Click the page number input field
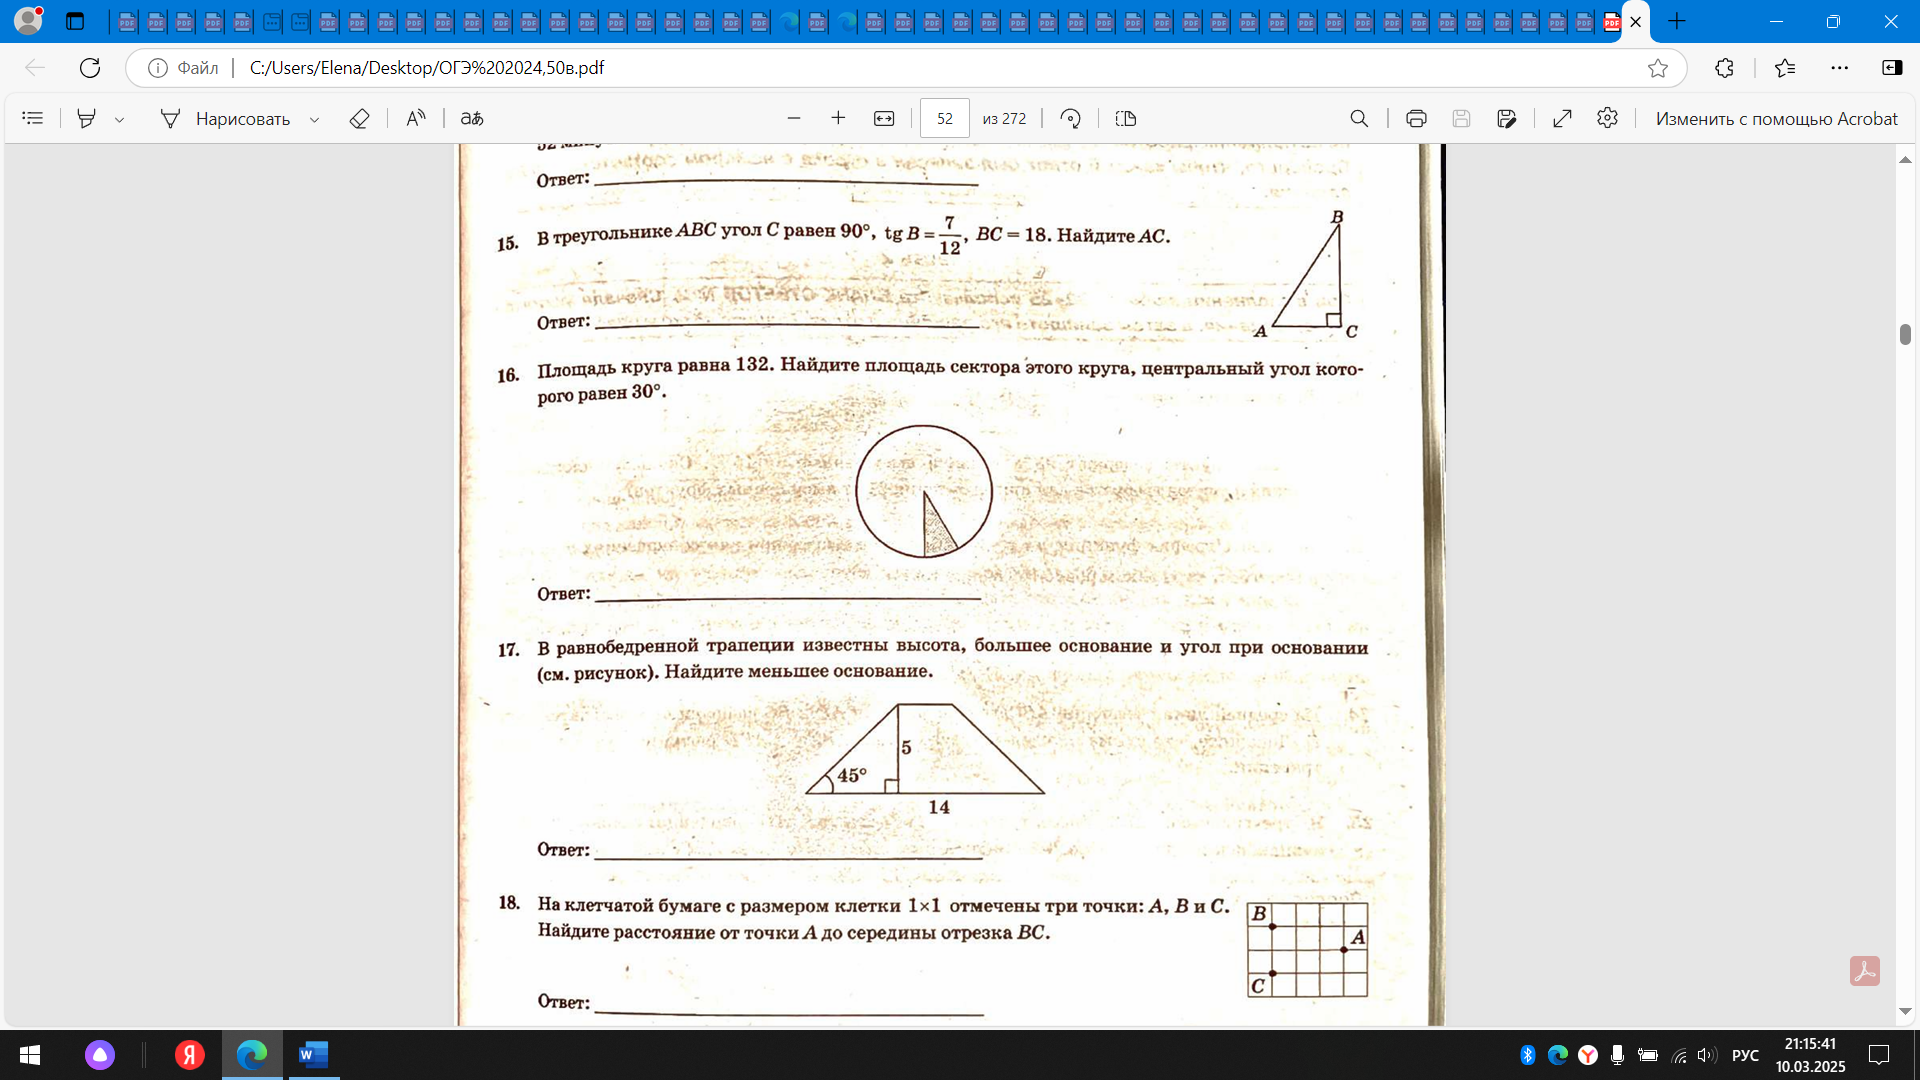1920x1080 pixels. click(944, 118)
